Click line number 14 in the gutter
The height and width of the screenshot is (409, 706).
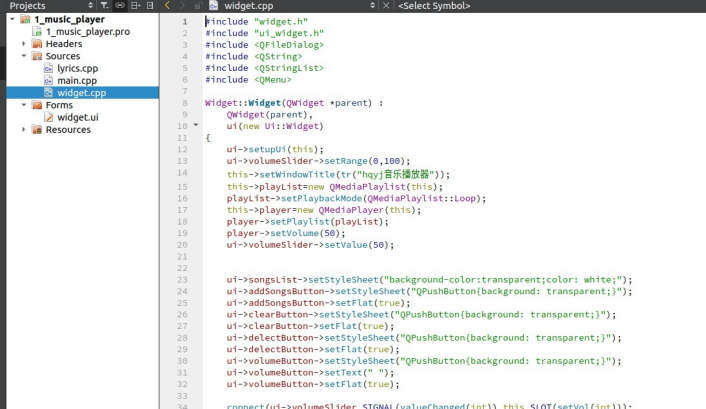(x=182, y=173)
